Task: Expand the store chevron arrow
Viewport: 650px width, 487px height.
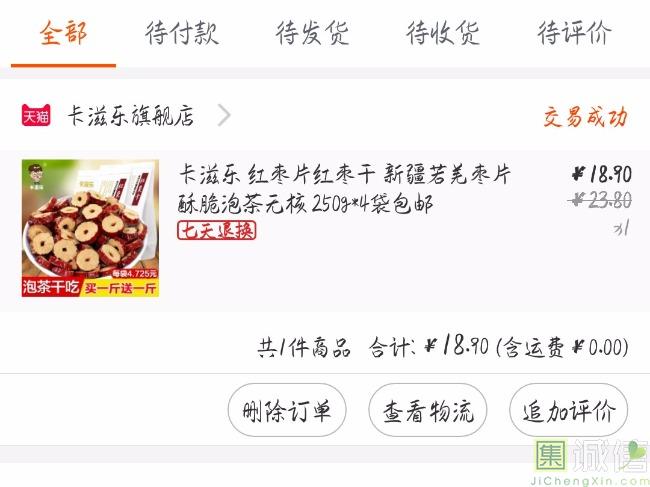Action: 224,115
